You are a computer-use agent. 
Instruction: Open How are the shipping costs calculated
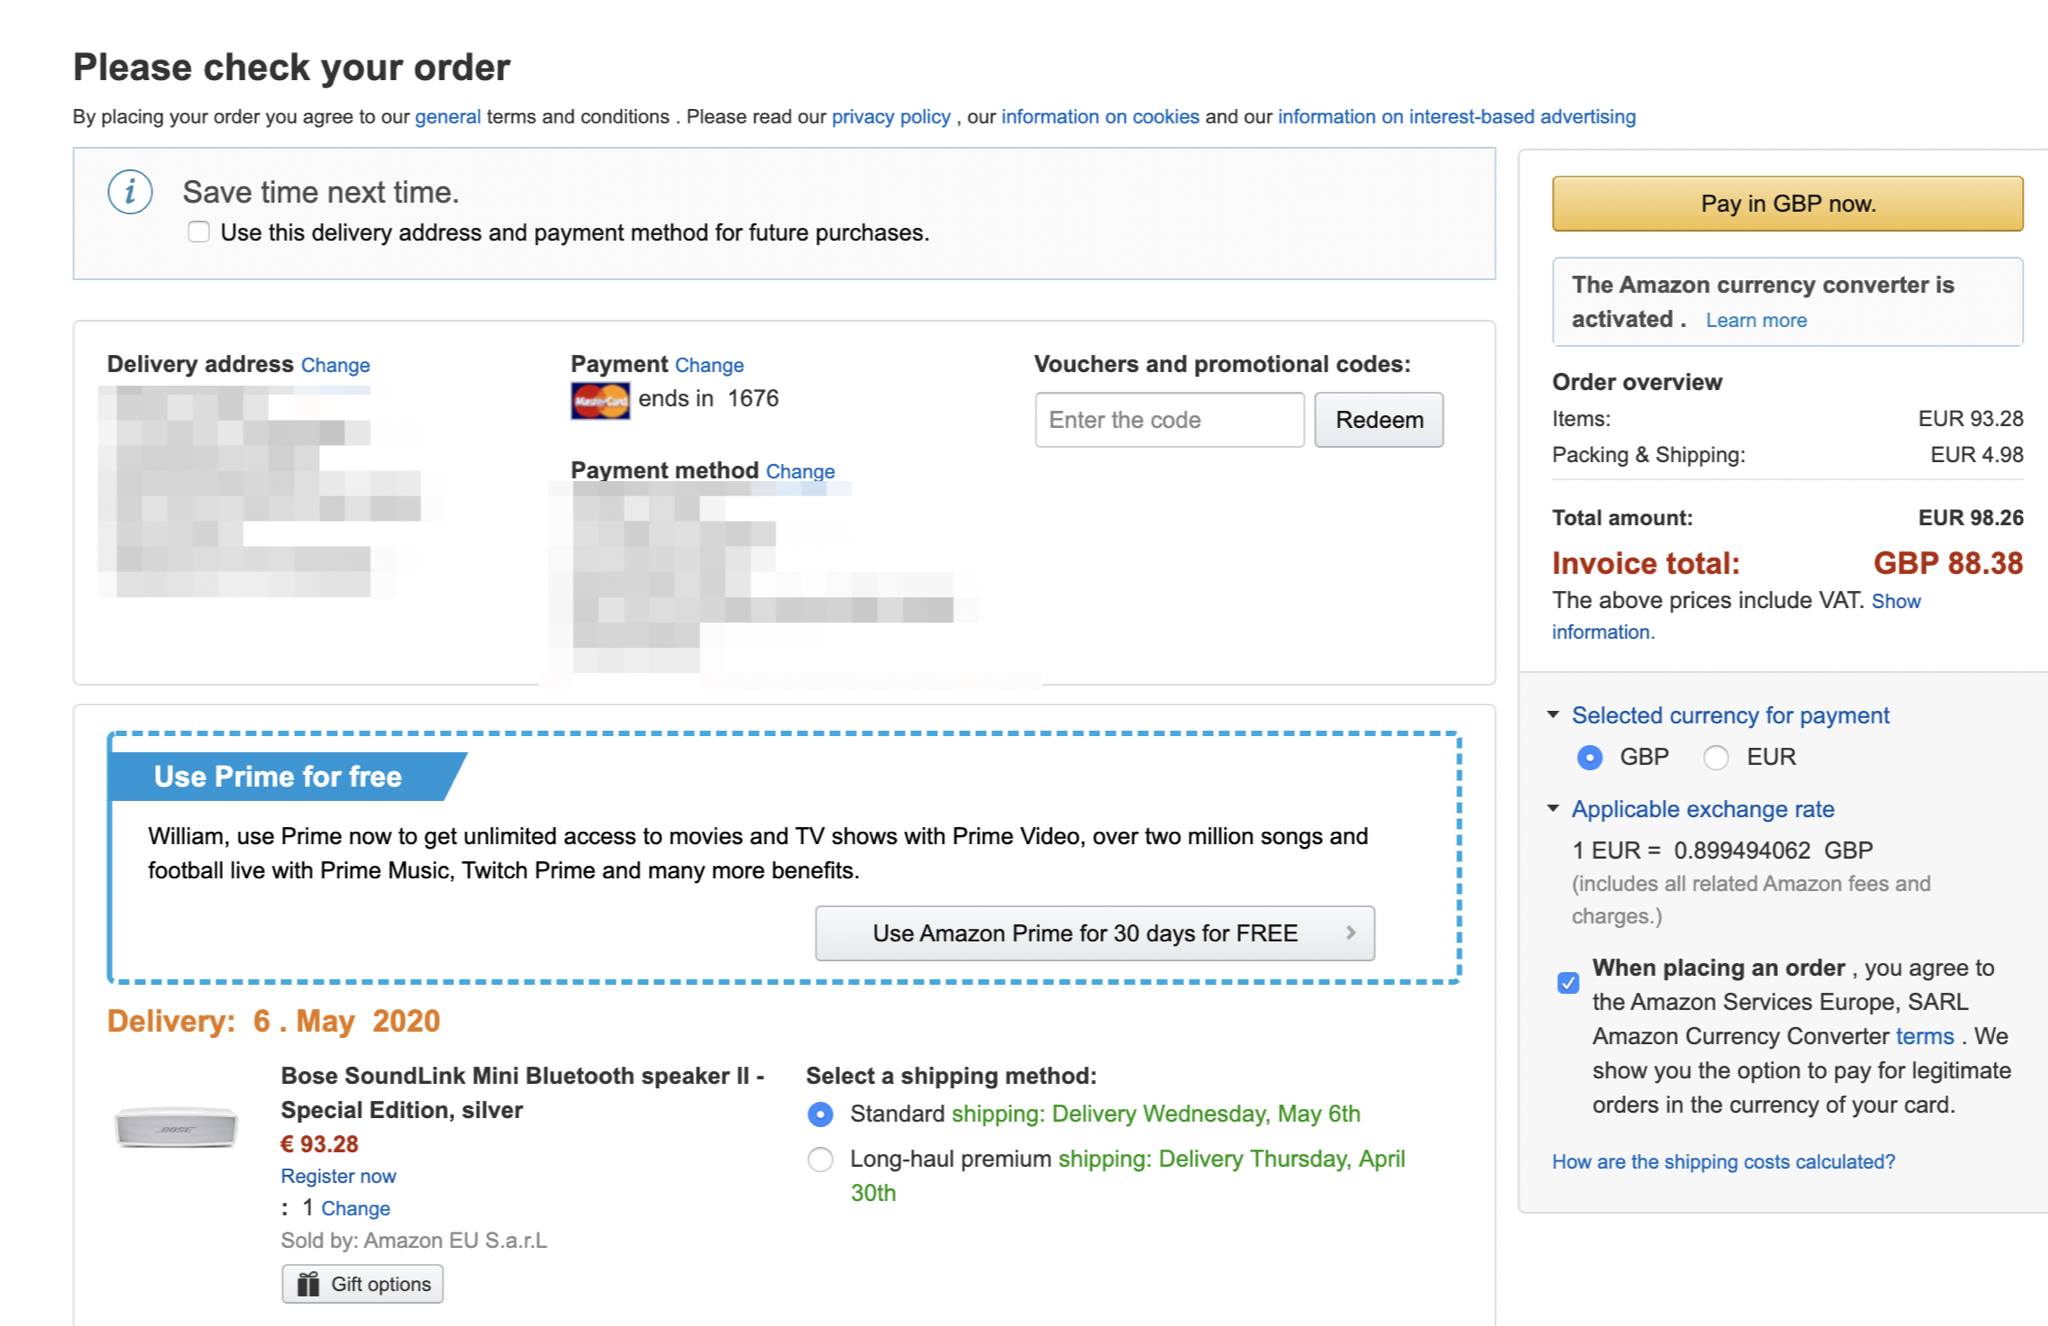tap(1723, 1162)
